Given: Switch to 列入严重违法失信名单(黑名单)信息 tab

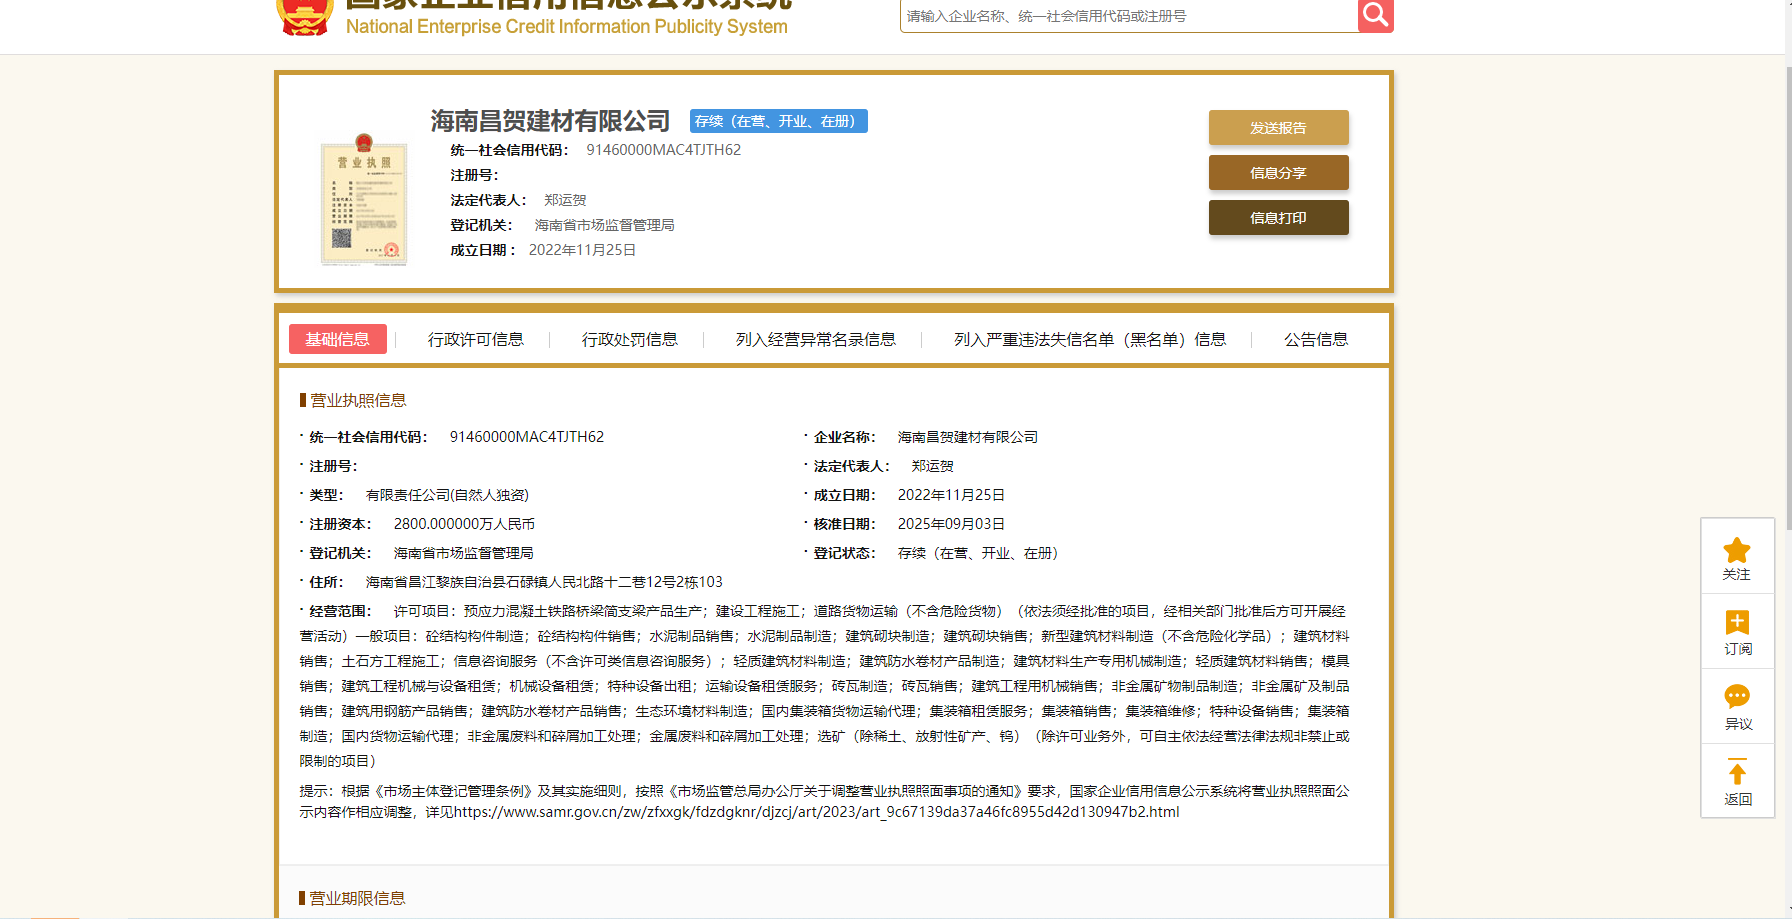Looking at the screenshot, I should pos(1090,339).
